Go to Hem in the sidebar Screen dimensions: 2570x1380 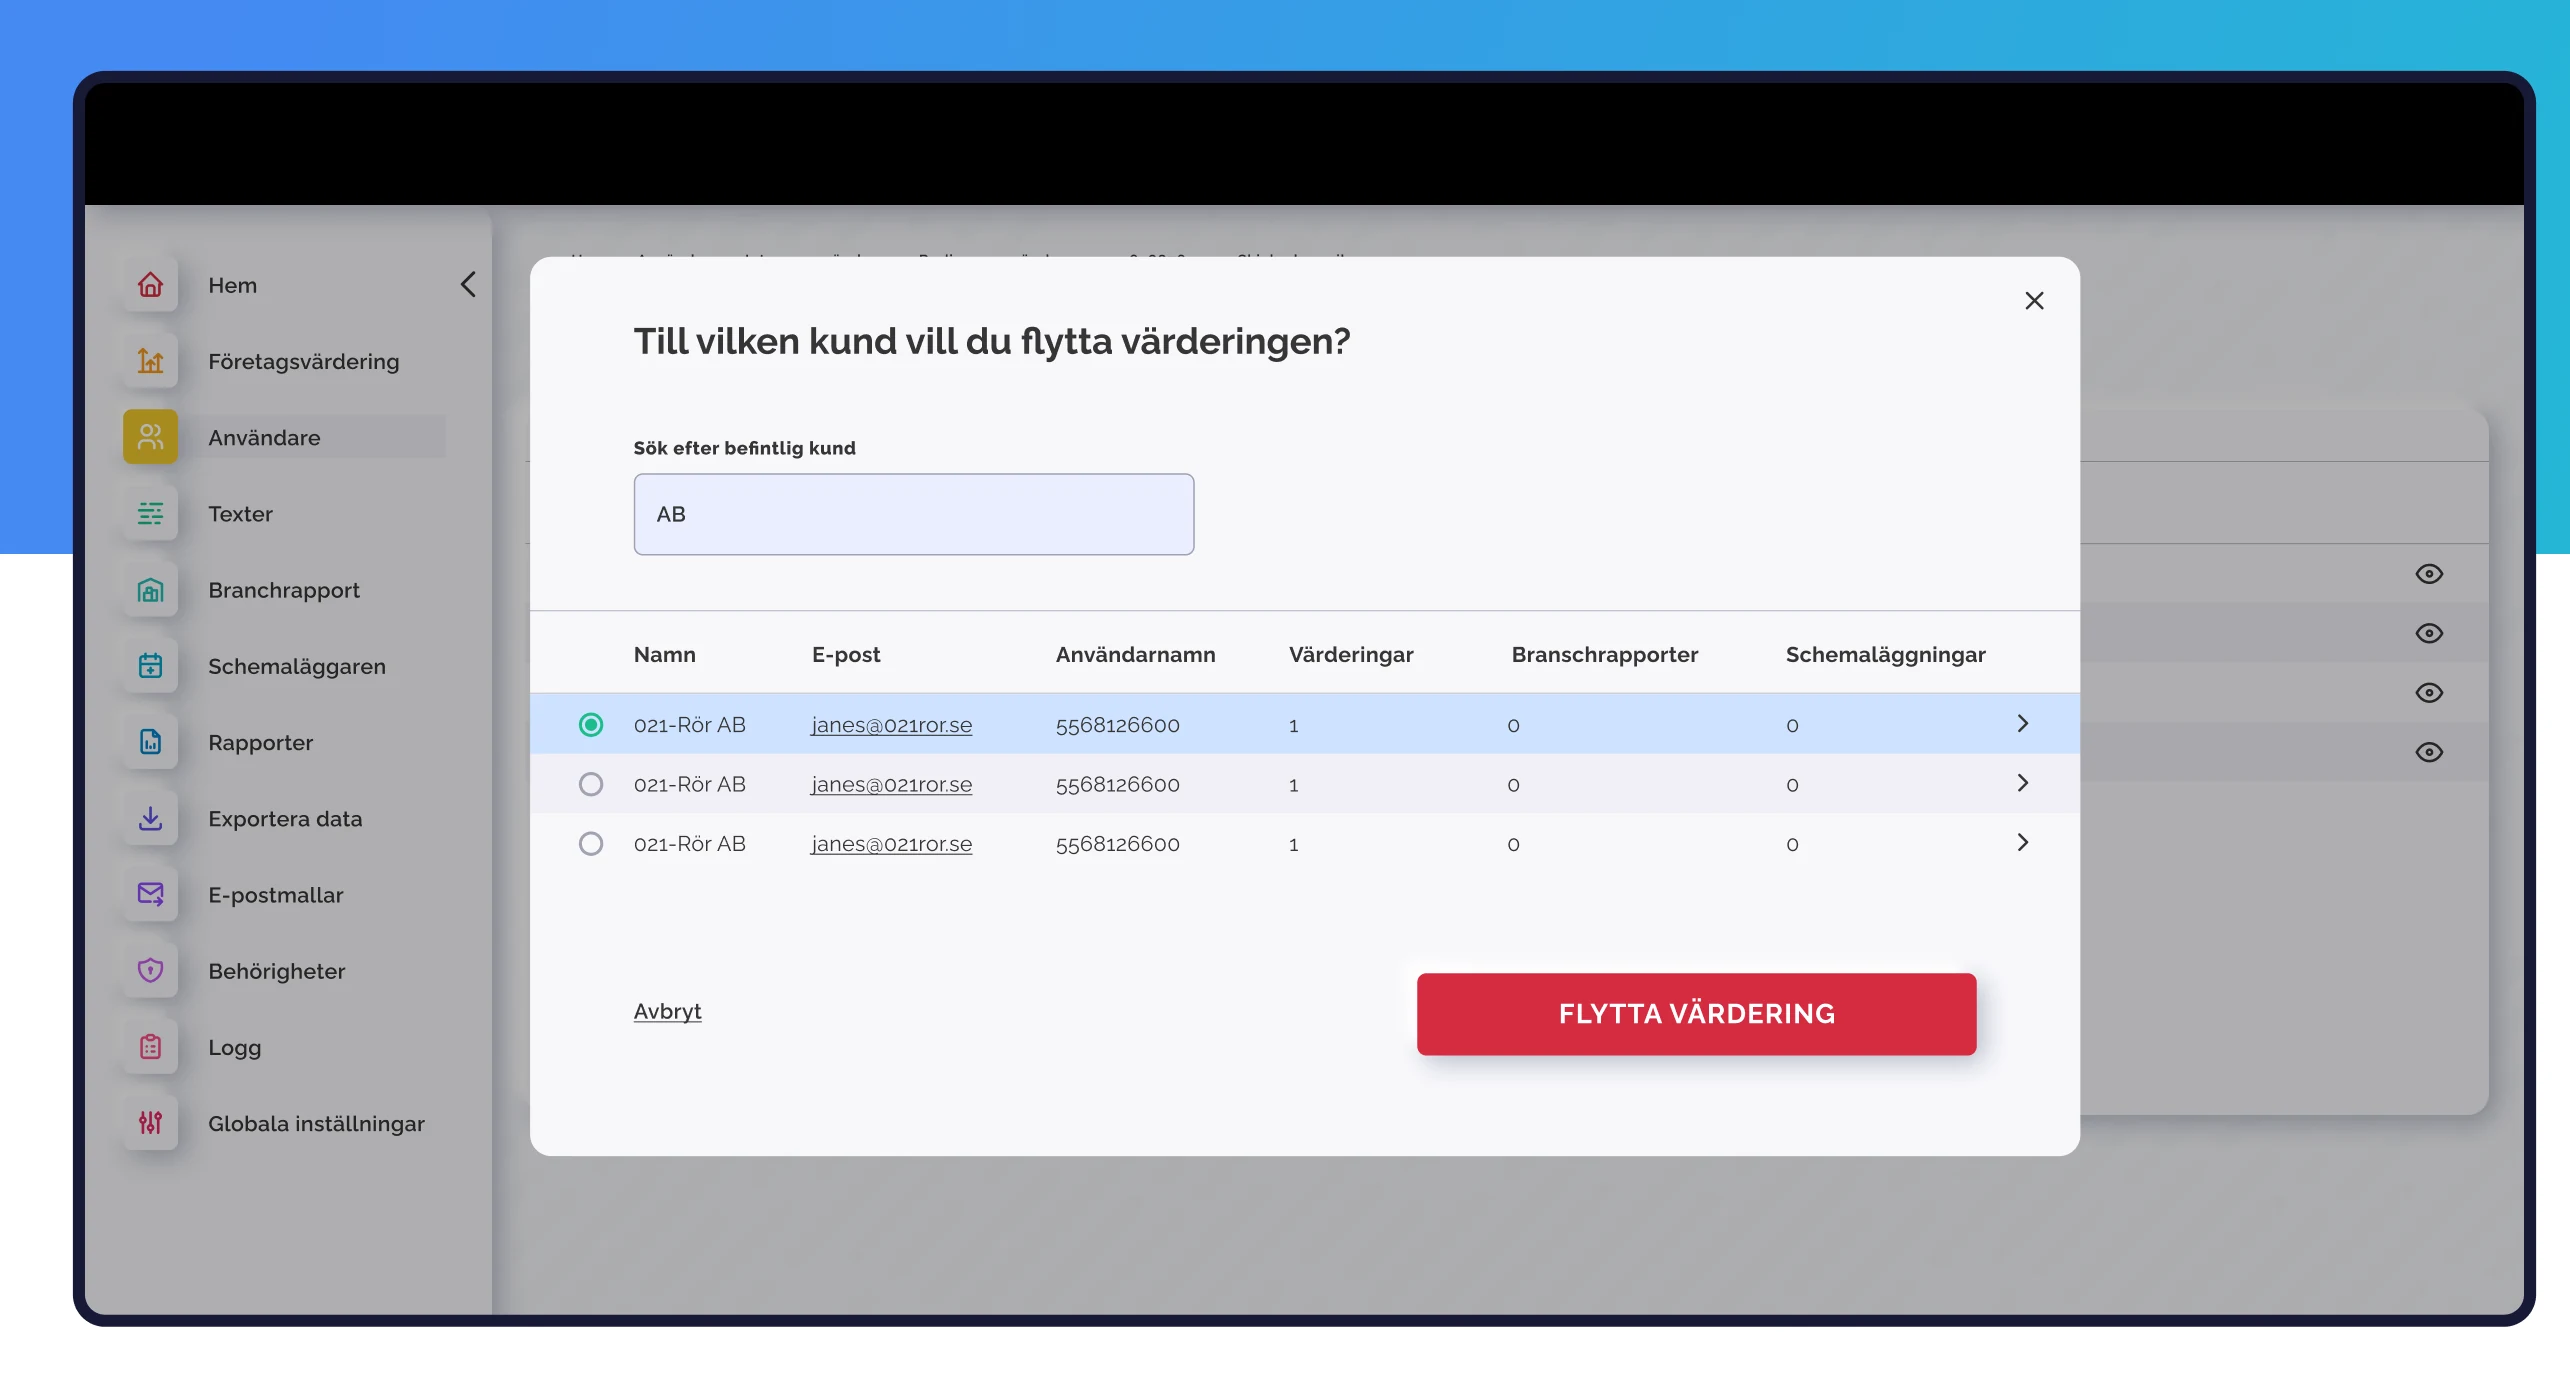click(232, 285)
